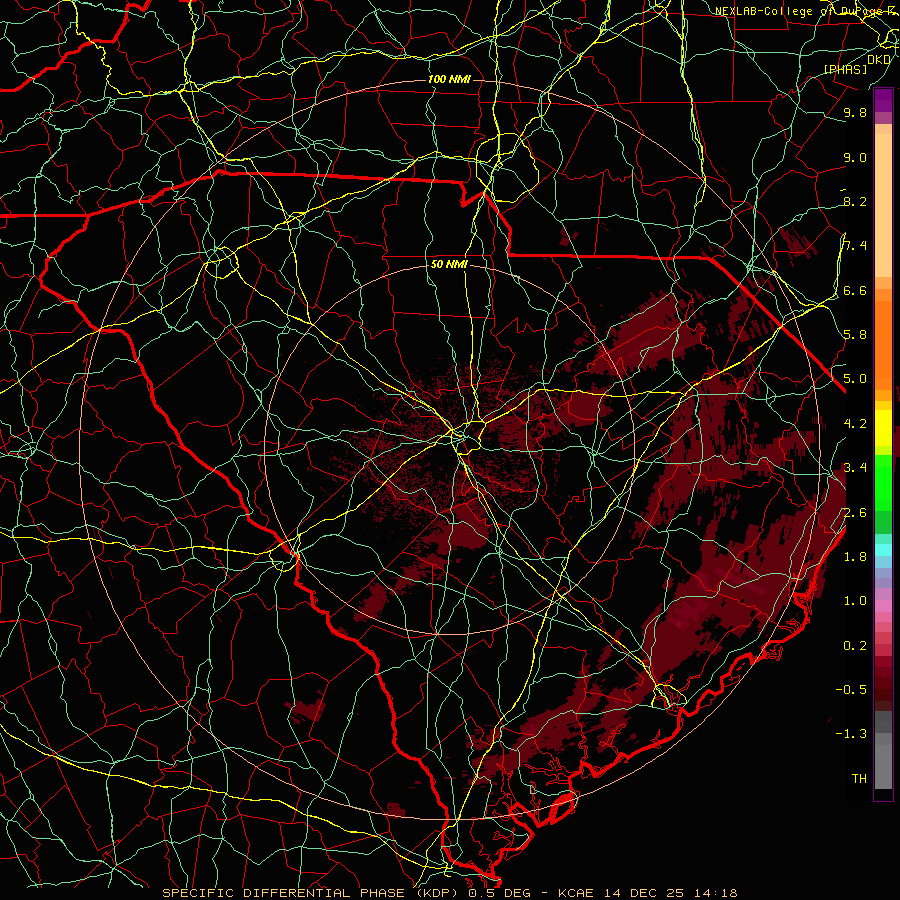This screenshot has height=900, width=900.
Task: Click the 3.4 legend value
Action: tap(855, 468)
